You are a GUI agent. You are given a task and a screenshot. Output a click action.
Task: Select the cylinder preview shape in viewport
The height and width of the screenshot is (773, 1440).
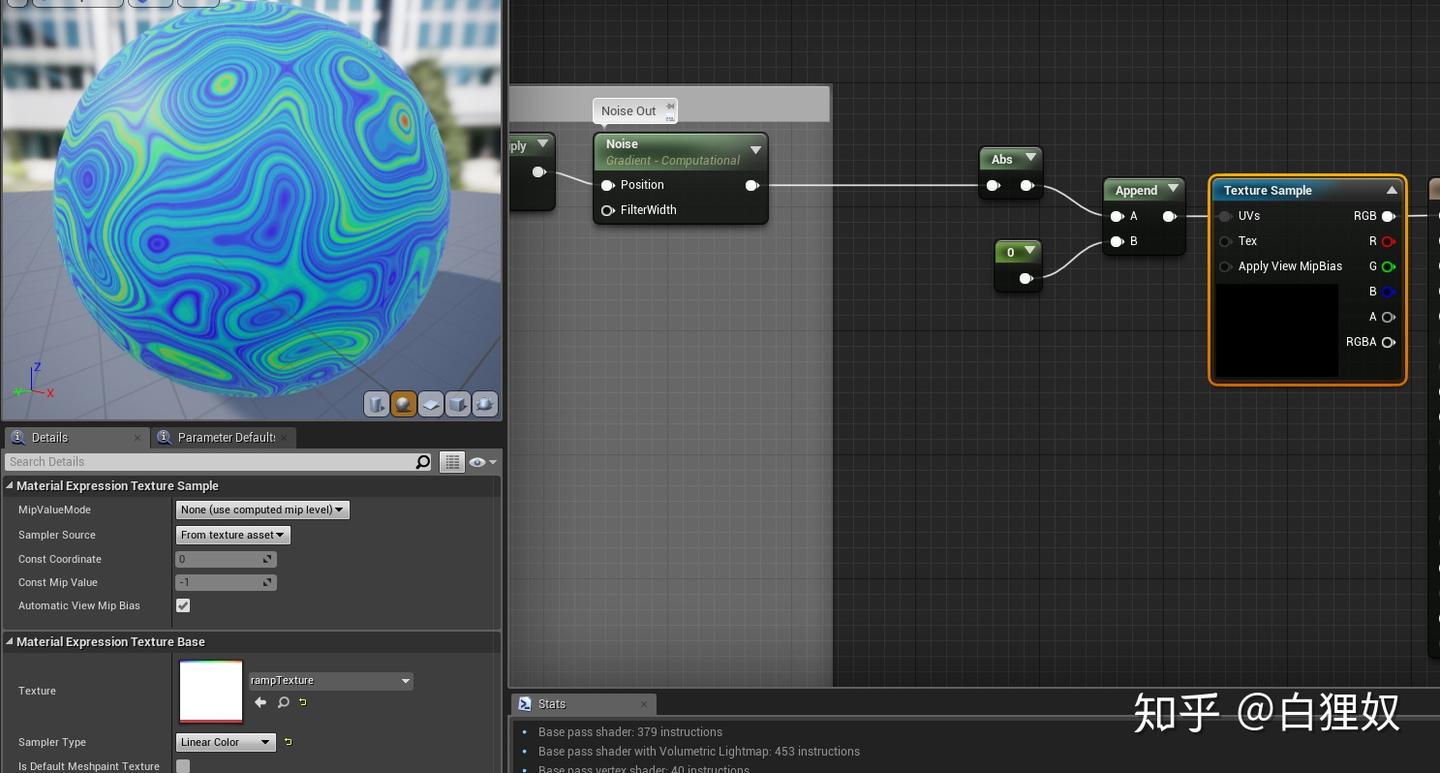377,404
